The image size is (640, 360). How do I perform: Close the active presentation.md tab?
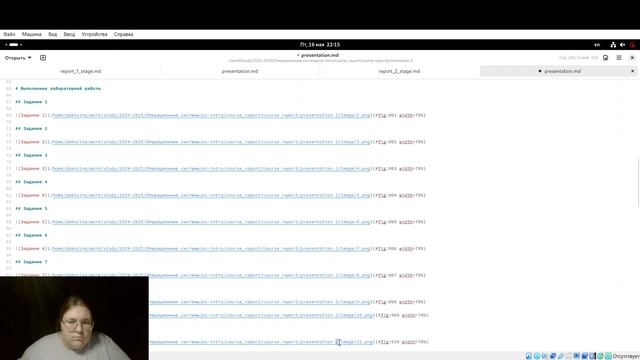tap(633, 71)
